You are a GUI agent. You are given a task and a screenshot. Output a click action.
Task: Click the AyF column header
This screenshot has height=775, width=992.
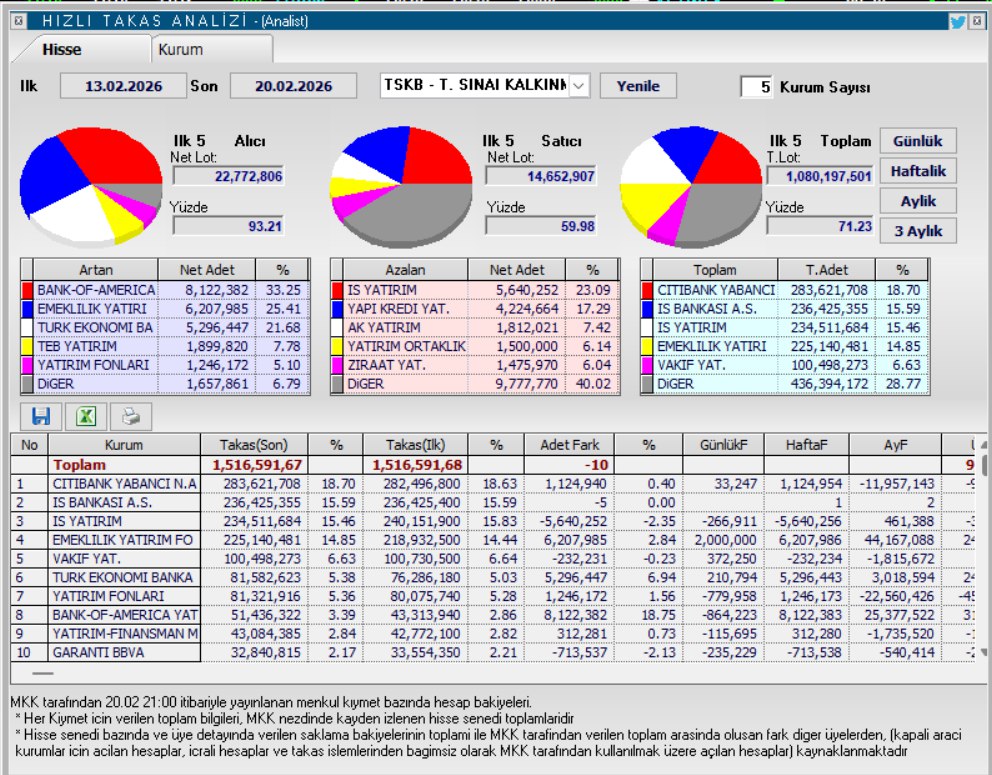click(x=895, y=445)
